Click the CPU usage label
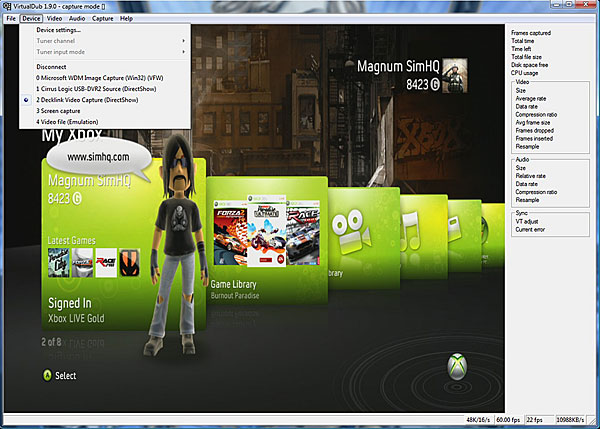This screenshot has width=600, height=429. (524, 73)
